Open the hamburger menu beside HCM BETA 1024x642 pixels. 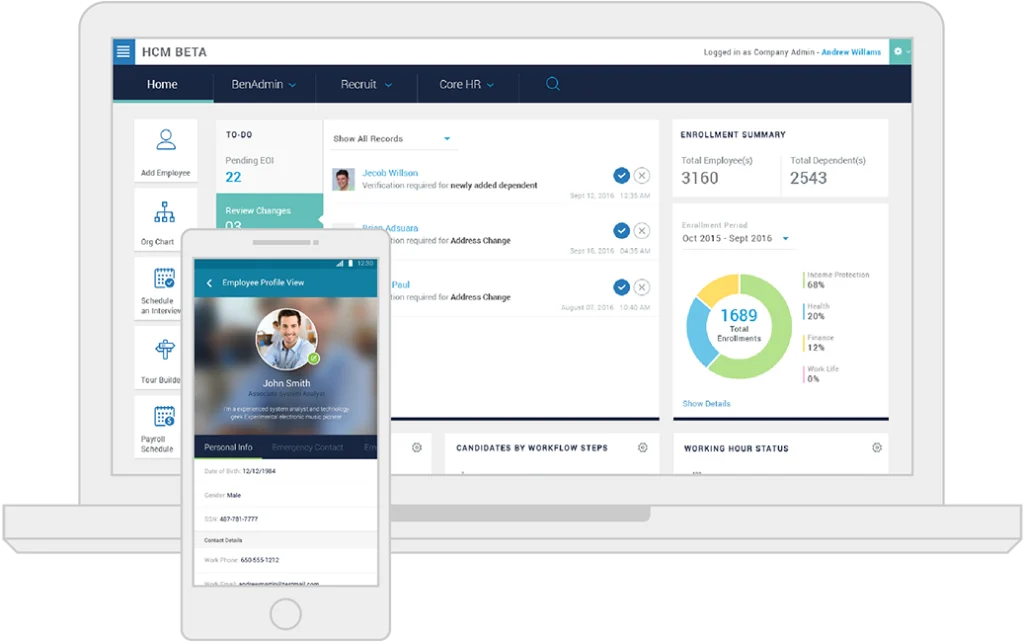point(123,52)
